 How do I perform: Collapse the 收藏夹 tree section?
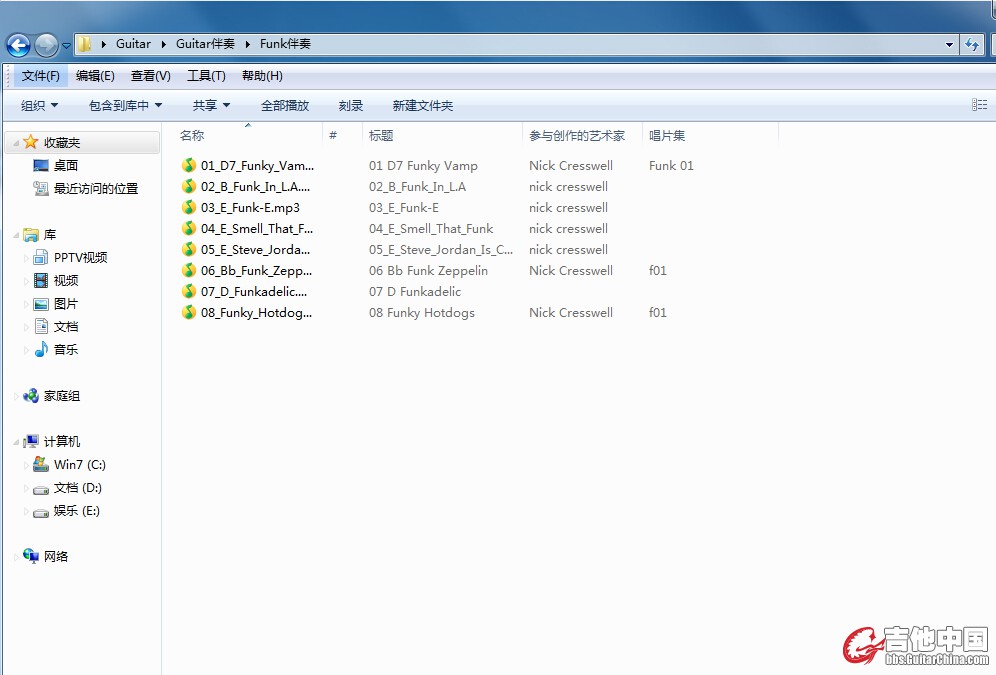pos(16,144)
